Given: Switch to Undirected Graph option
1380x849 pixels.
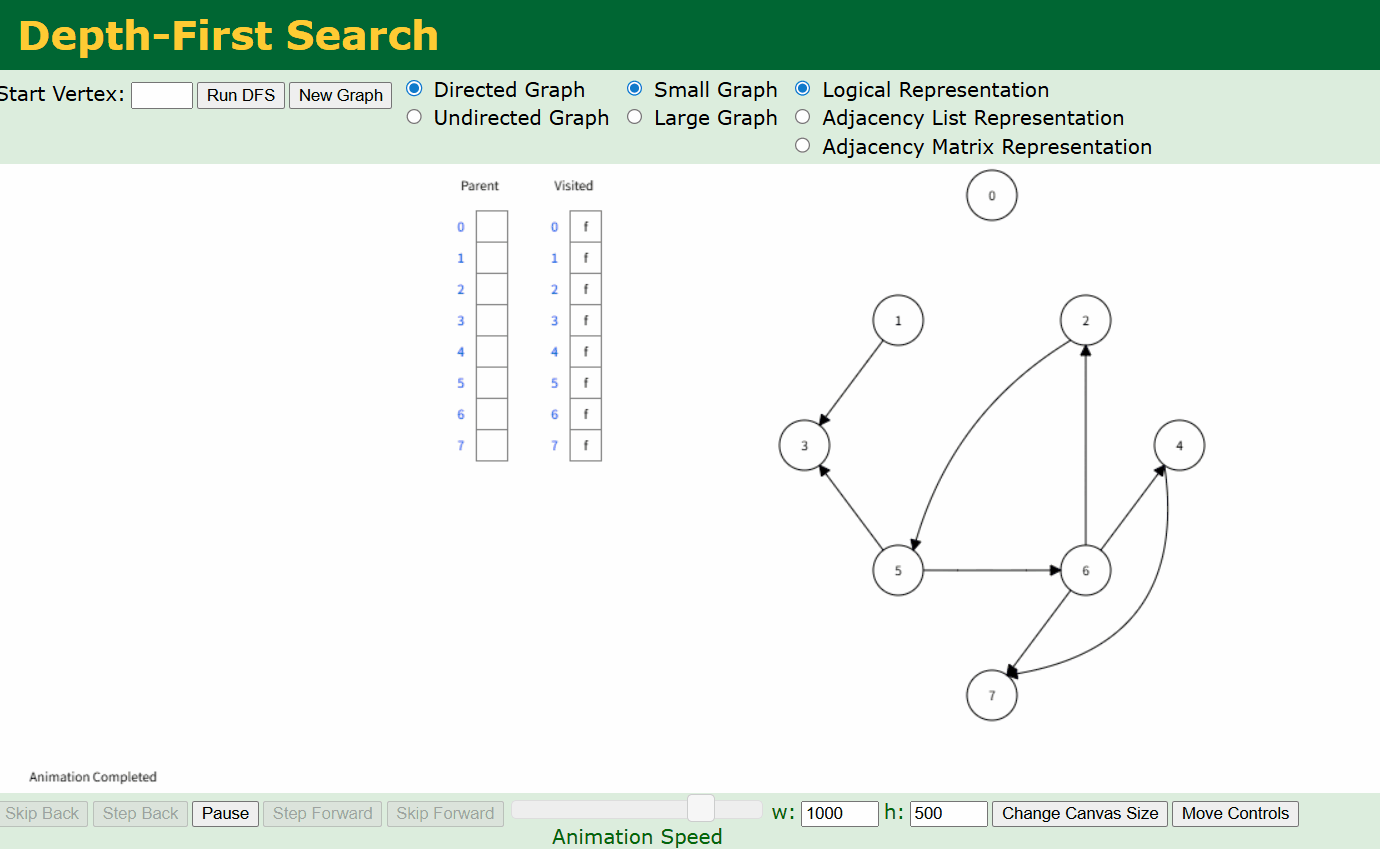Looking at the screenshot, I should [415, 117].
